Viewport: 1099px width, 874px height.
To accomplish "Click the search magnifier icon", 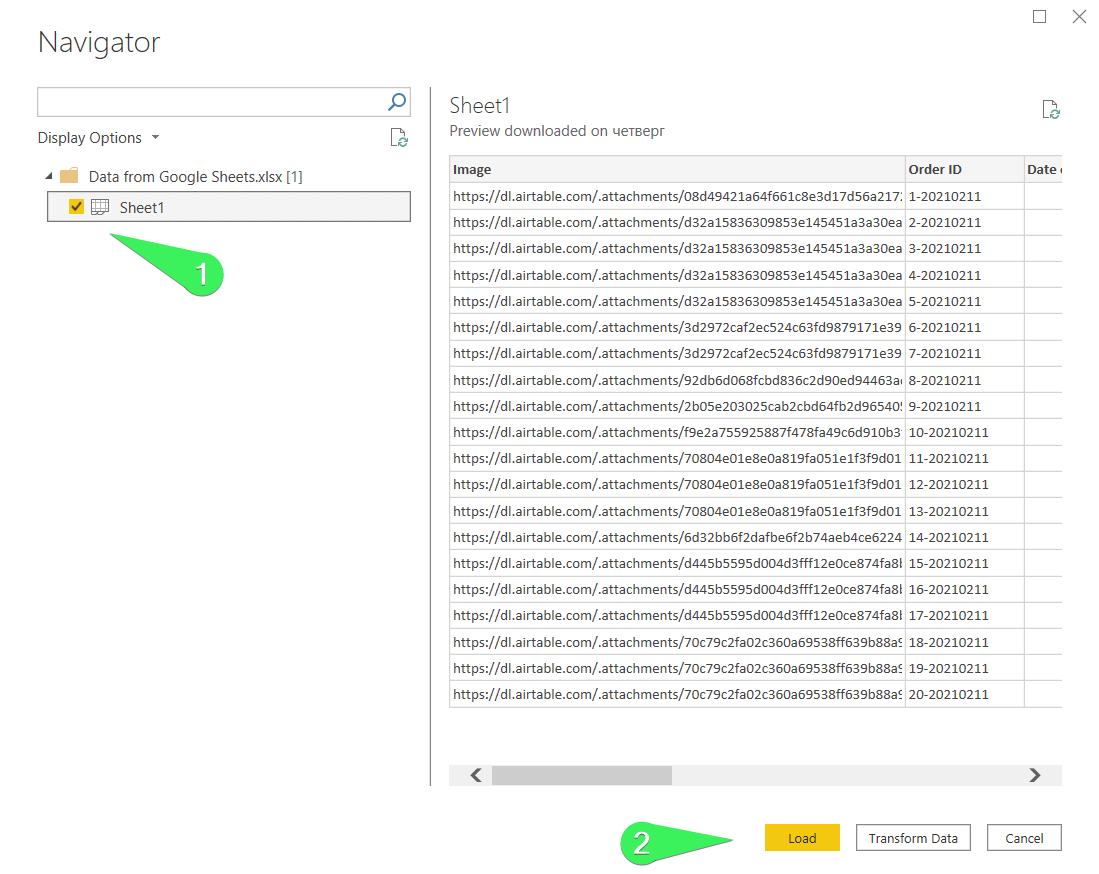I will [397, 102].
